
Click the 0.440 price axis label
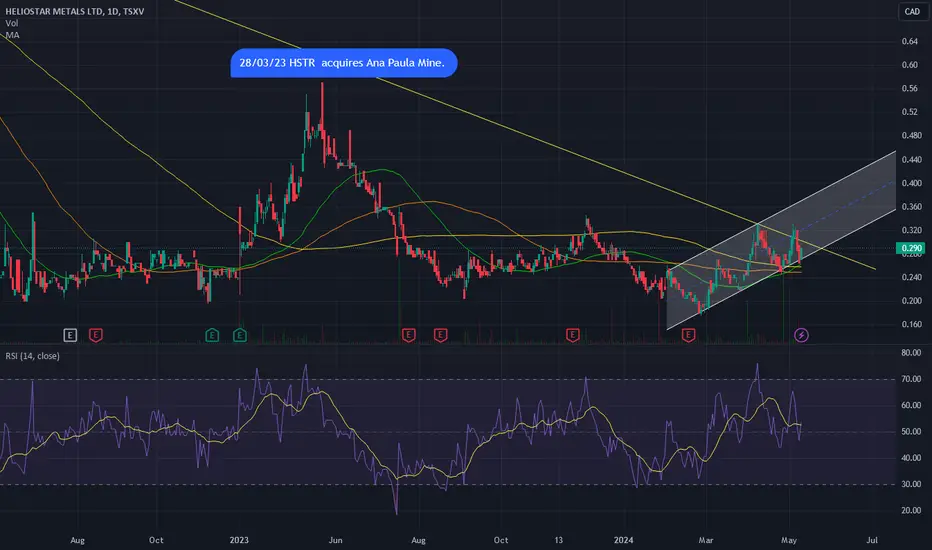tap(912, 159)
